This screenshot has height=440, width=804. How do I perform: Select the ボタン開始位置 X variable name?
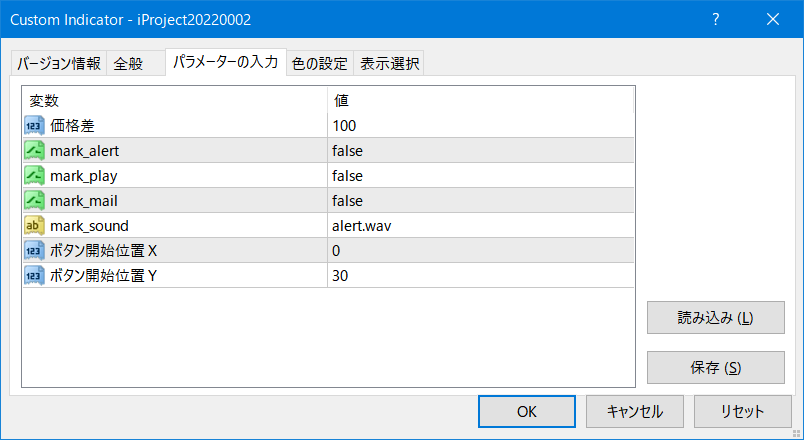pos(103,251)
